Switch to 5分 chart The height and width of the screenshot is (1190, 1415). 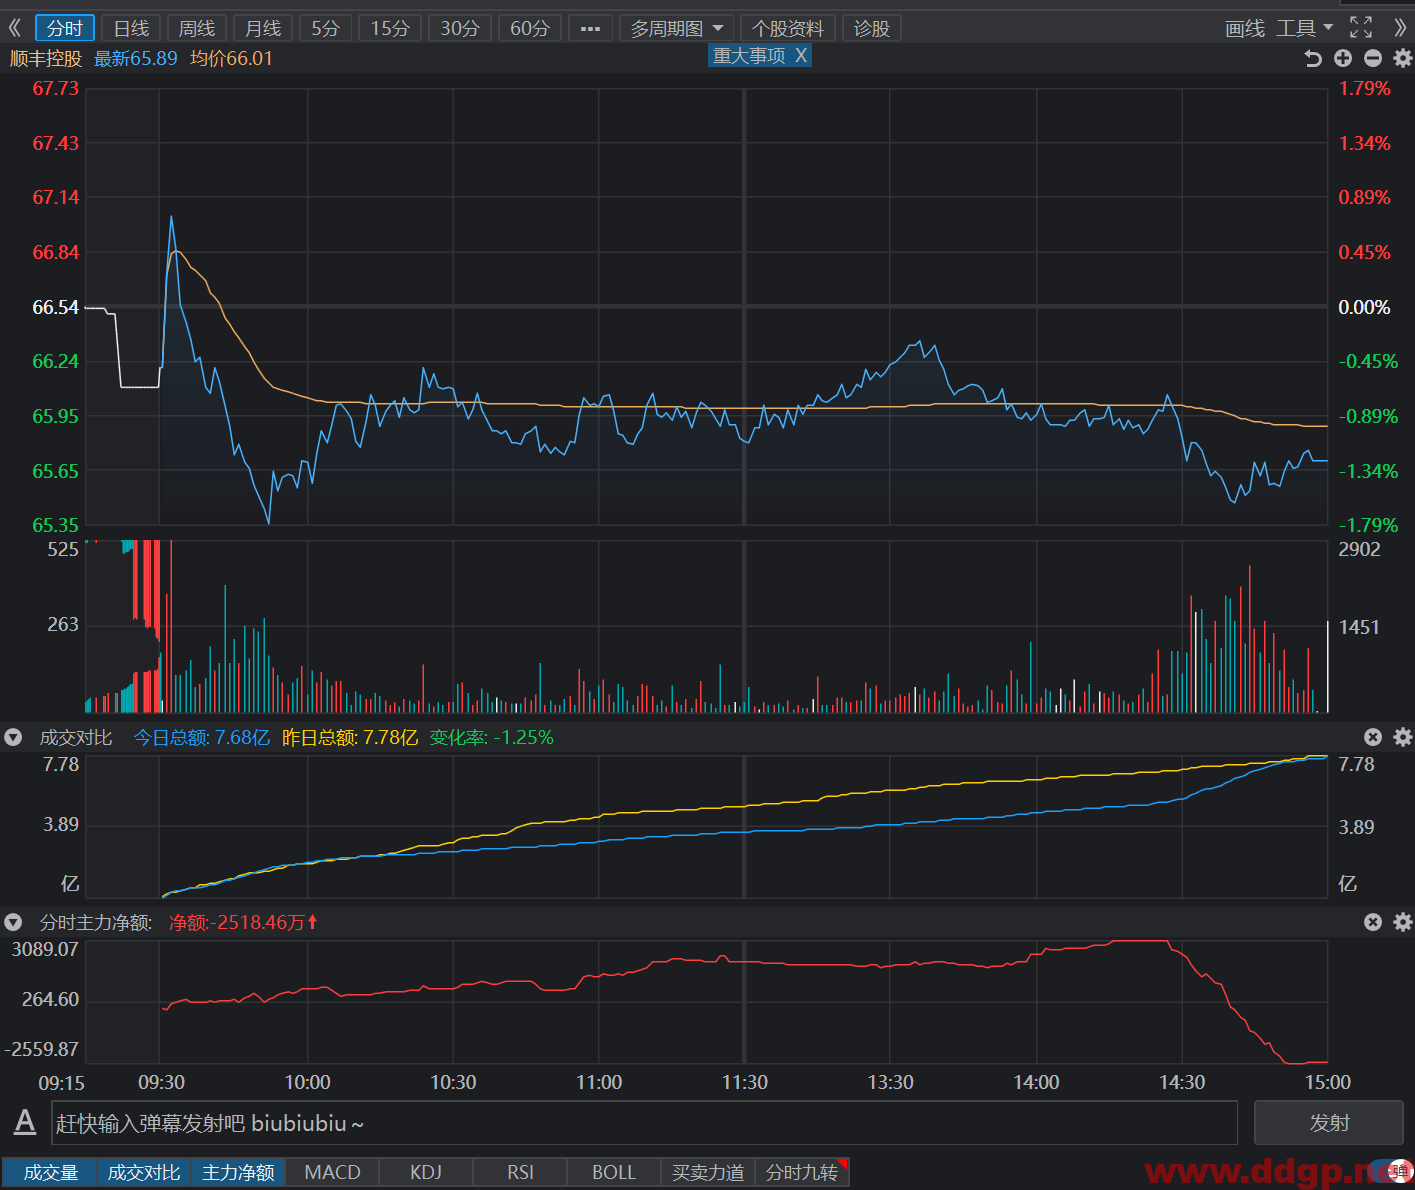tap(325, 29)
